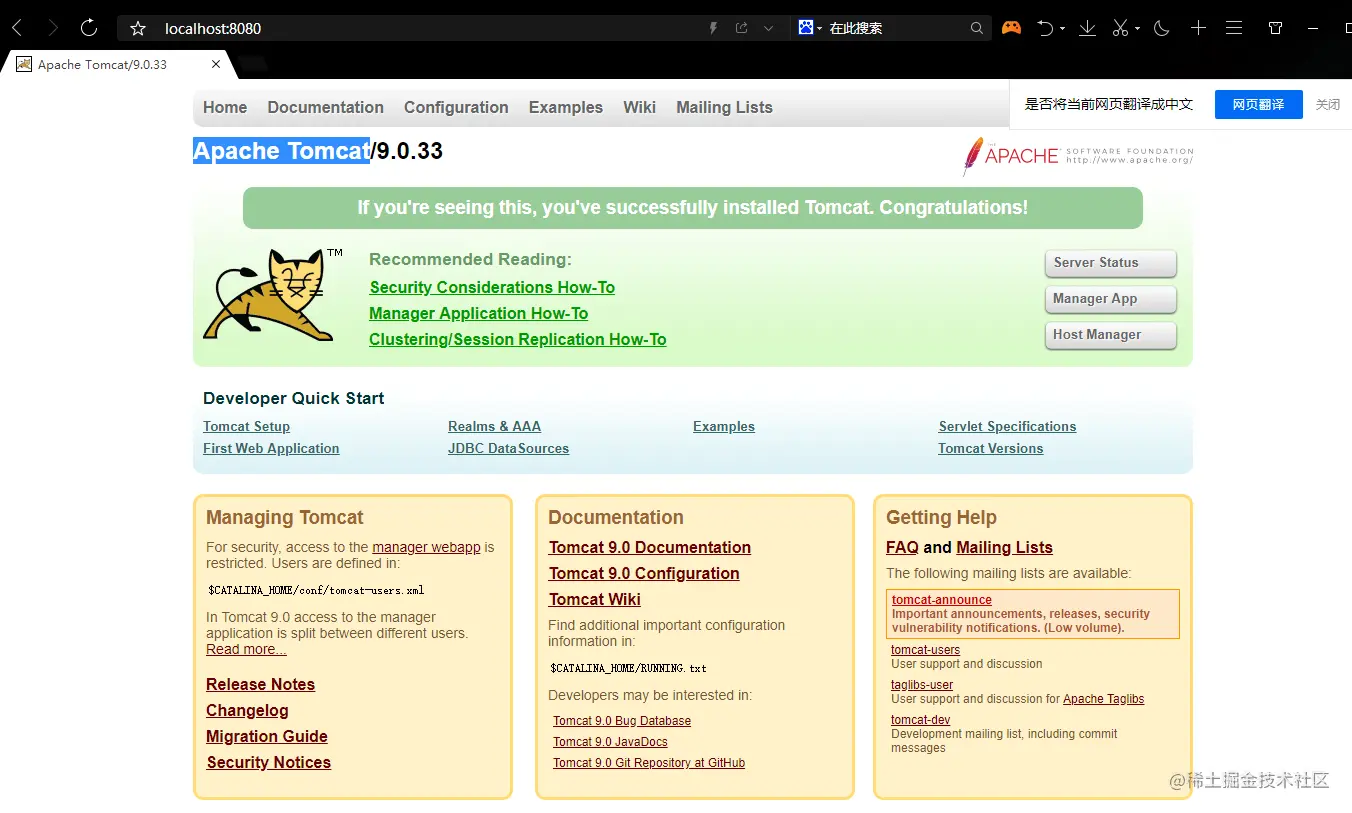Open Manager Application How-To link
This screenshot has height=813, width=1352.
pos(478,313)
